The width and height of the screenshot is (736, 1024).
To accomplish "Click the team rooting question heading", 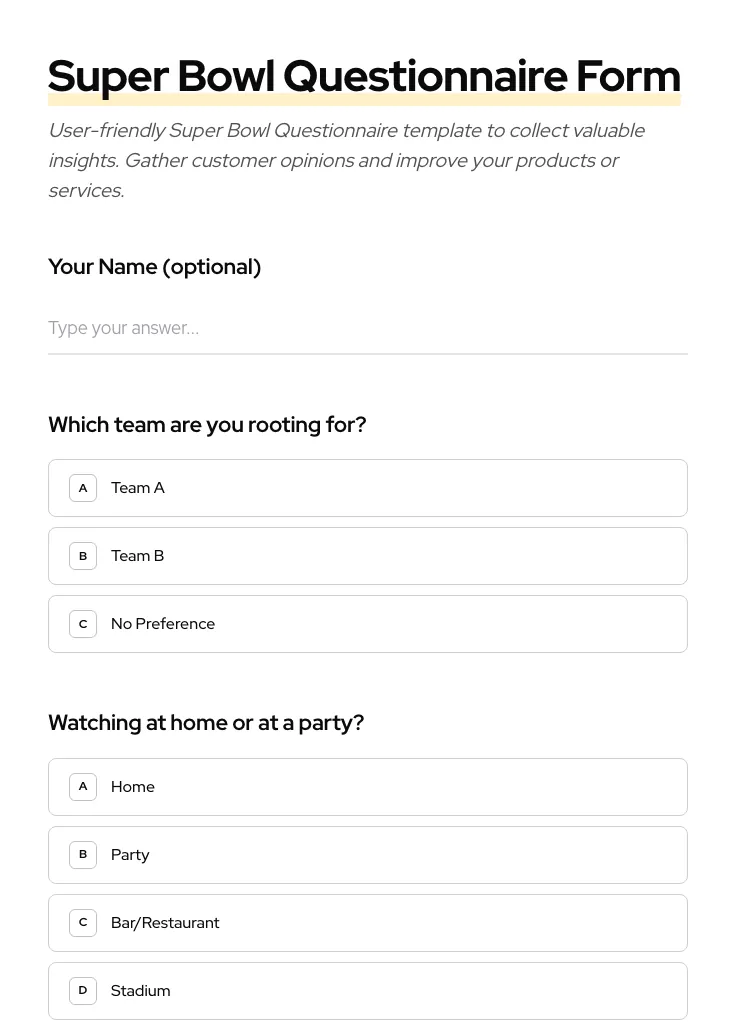I will point(207,424).
